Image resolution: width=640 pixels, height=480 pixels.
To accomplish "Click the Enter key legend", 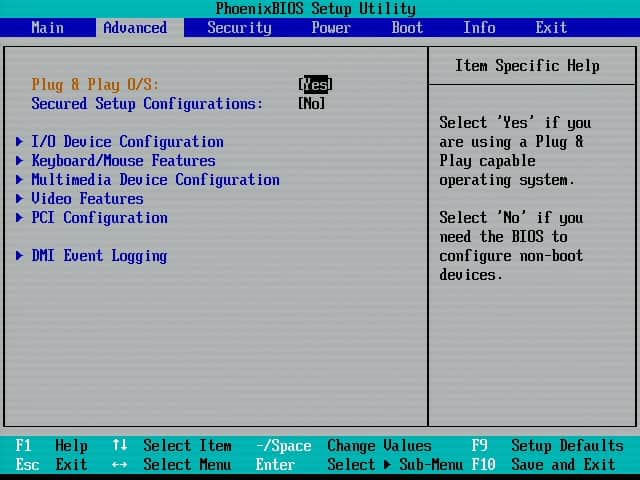I will coord(275,464).
